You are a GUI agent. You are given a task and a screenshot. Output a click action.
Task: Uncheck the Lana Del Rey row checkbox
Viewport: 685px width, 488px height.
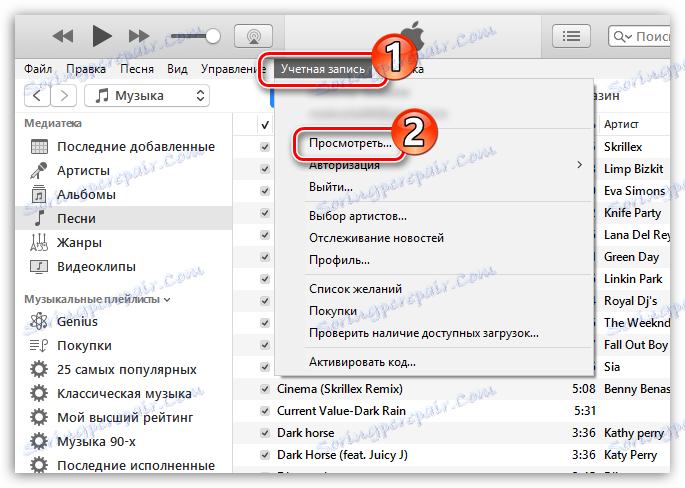(x=265, y=235)
